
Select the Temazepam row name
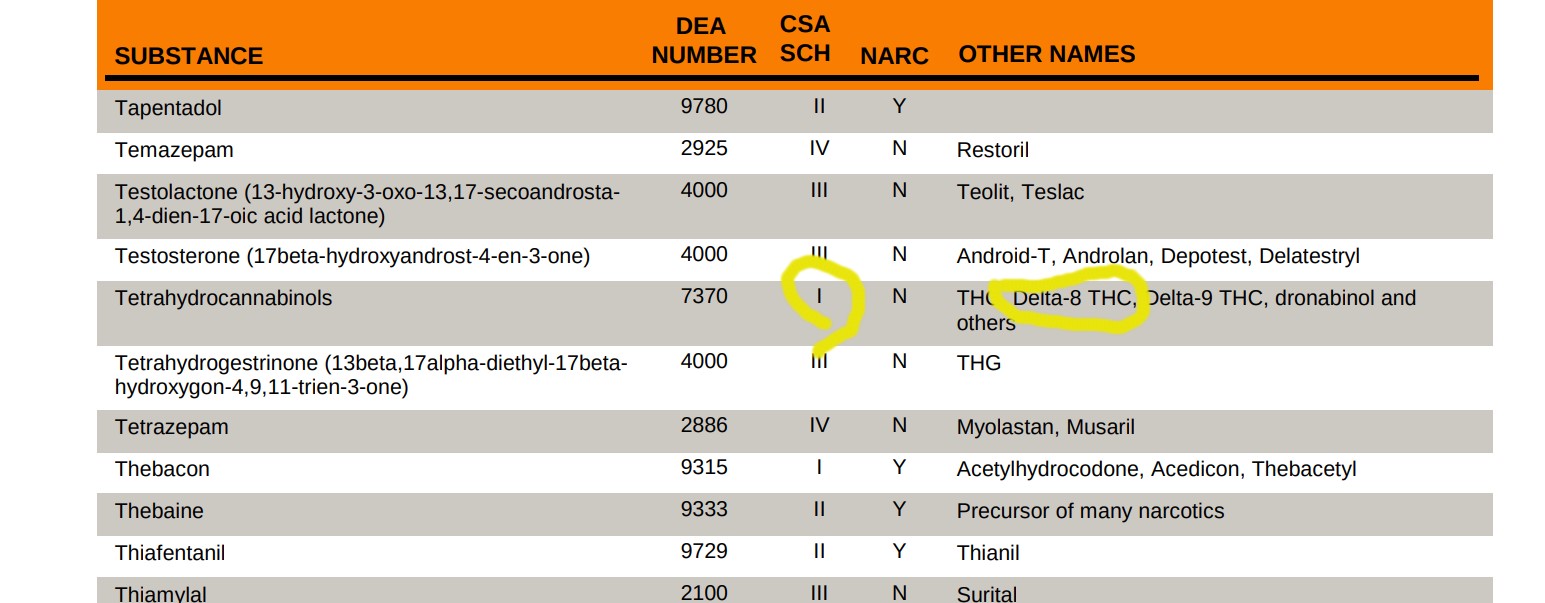[x=174, y=150]
